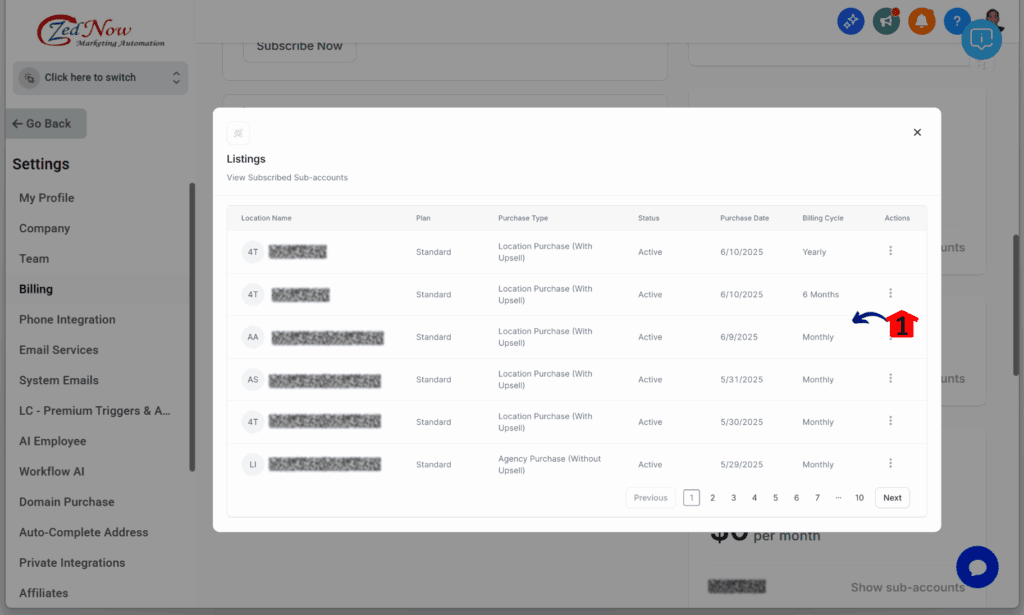Open actions menu for 5/31/2025 row

pyautogui.click(x=890, y=378)
